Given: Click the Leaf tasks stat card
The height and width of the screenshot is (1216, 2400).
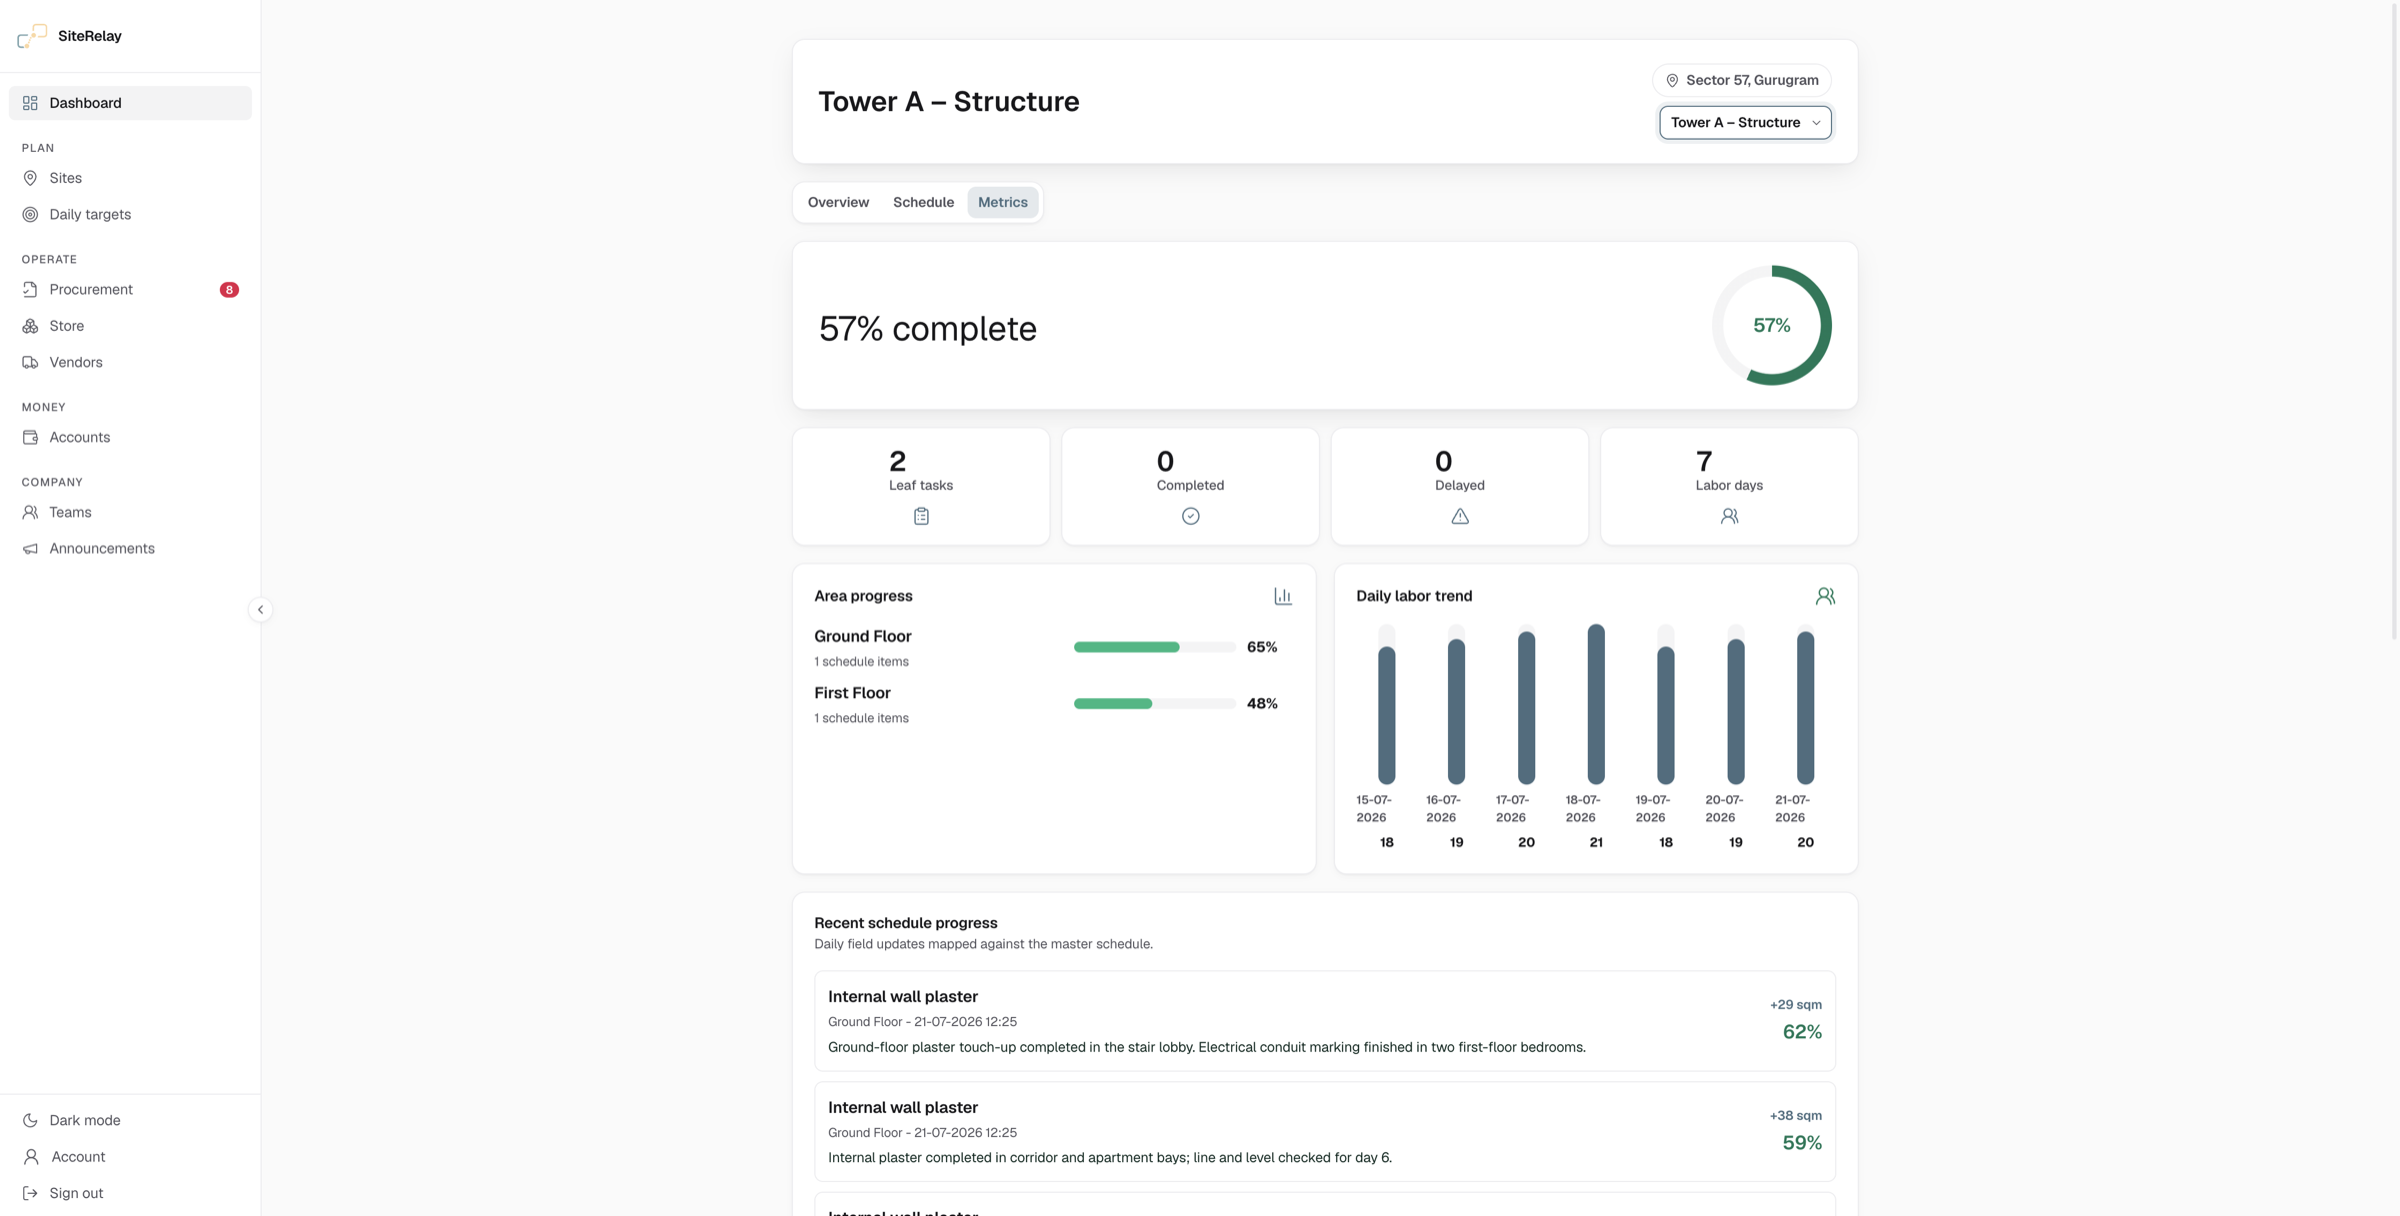Looking at the screenshot, I should (x=921, y=487).
